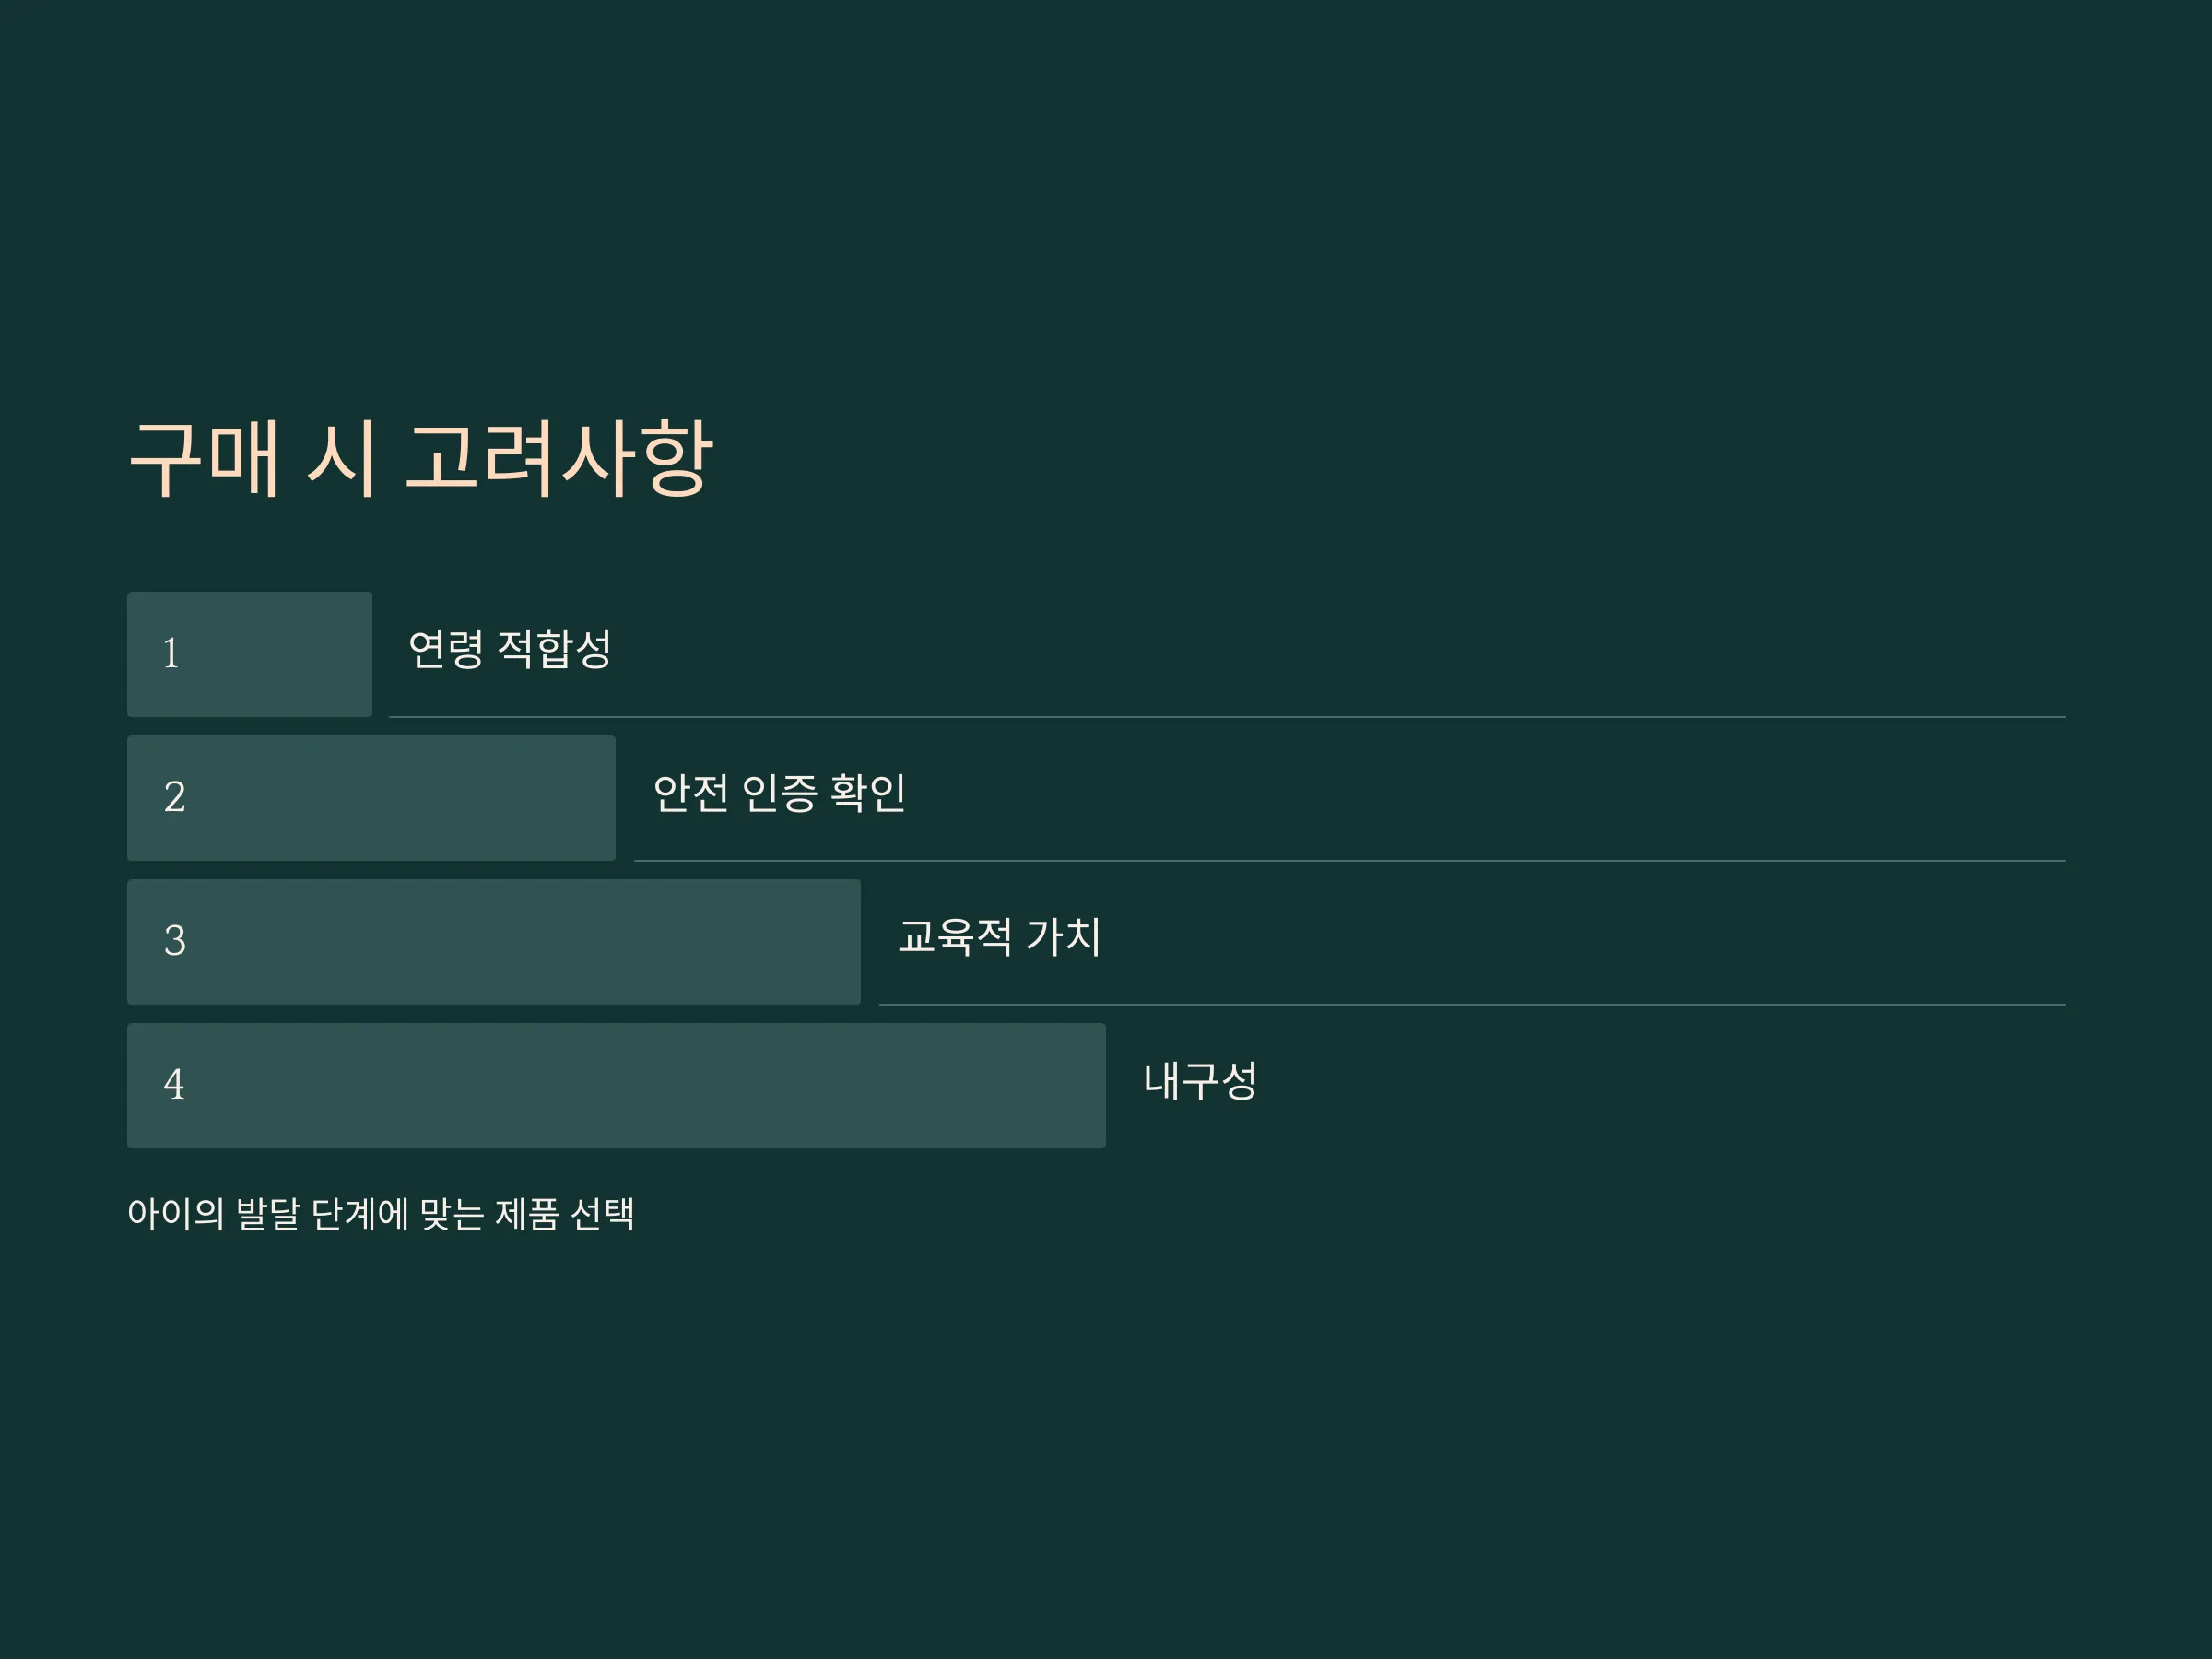Click the word 맞는 in the footer sentence
The height and width of the screenshot is (1659, 2212).
point(452,1214)
